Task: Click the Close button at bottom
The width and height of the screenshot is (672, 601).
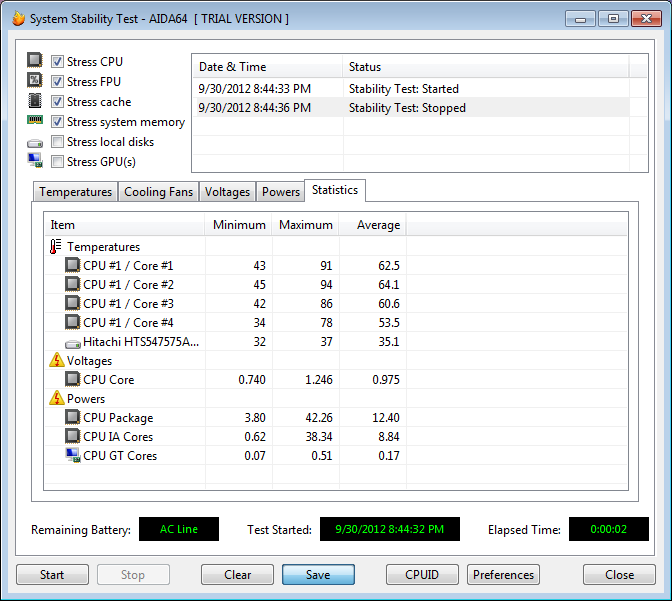Action: [x=619, y=574]
